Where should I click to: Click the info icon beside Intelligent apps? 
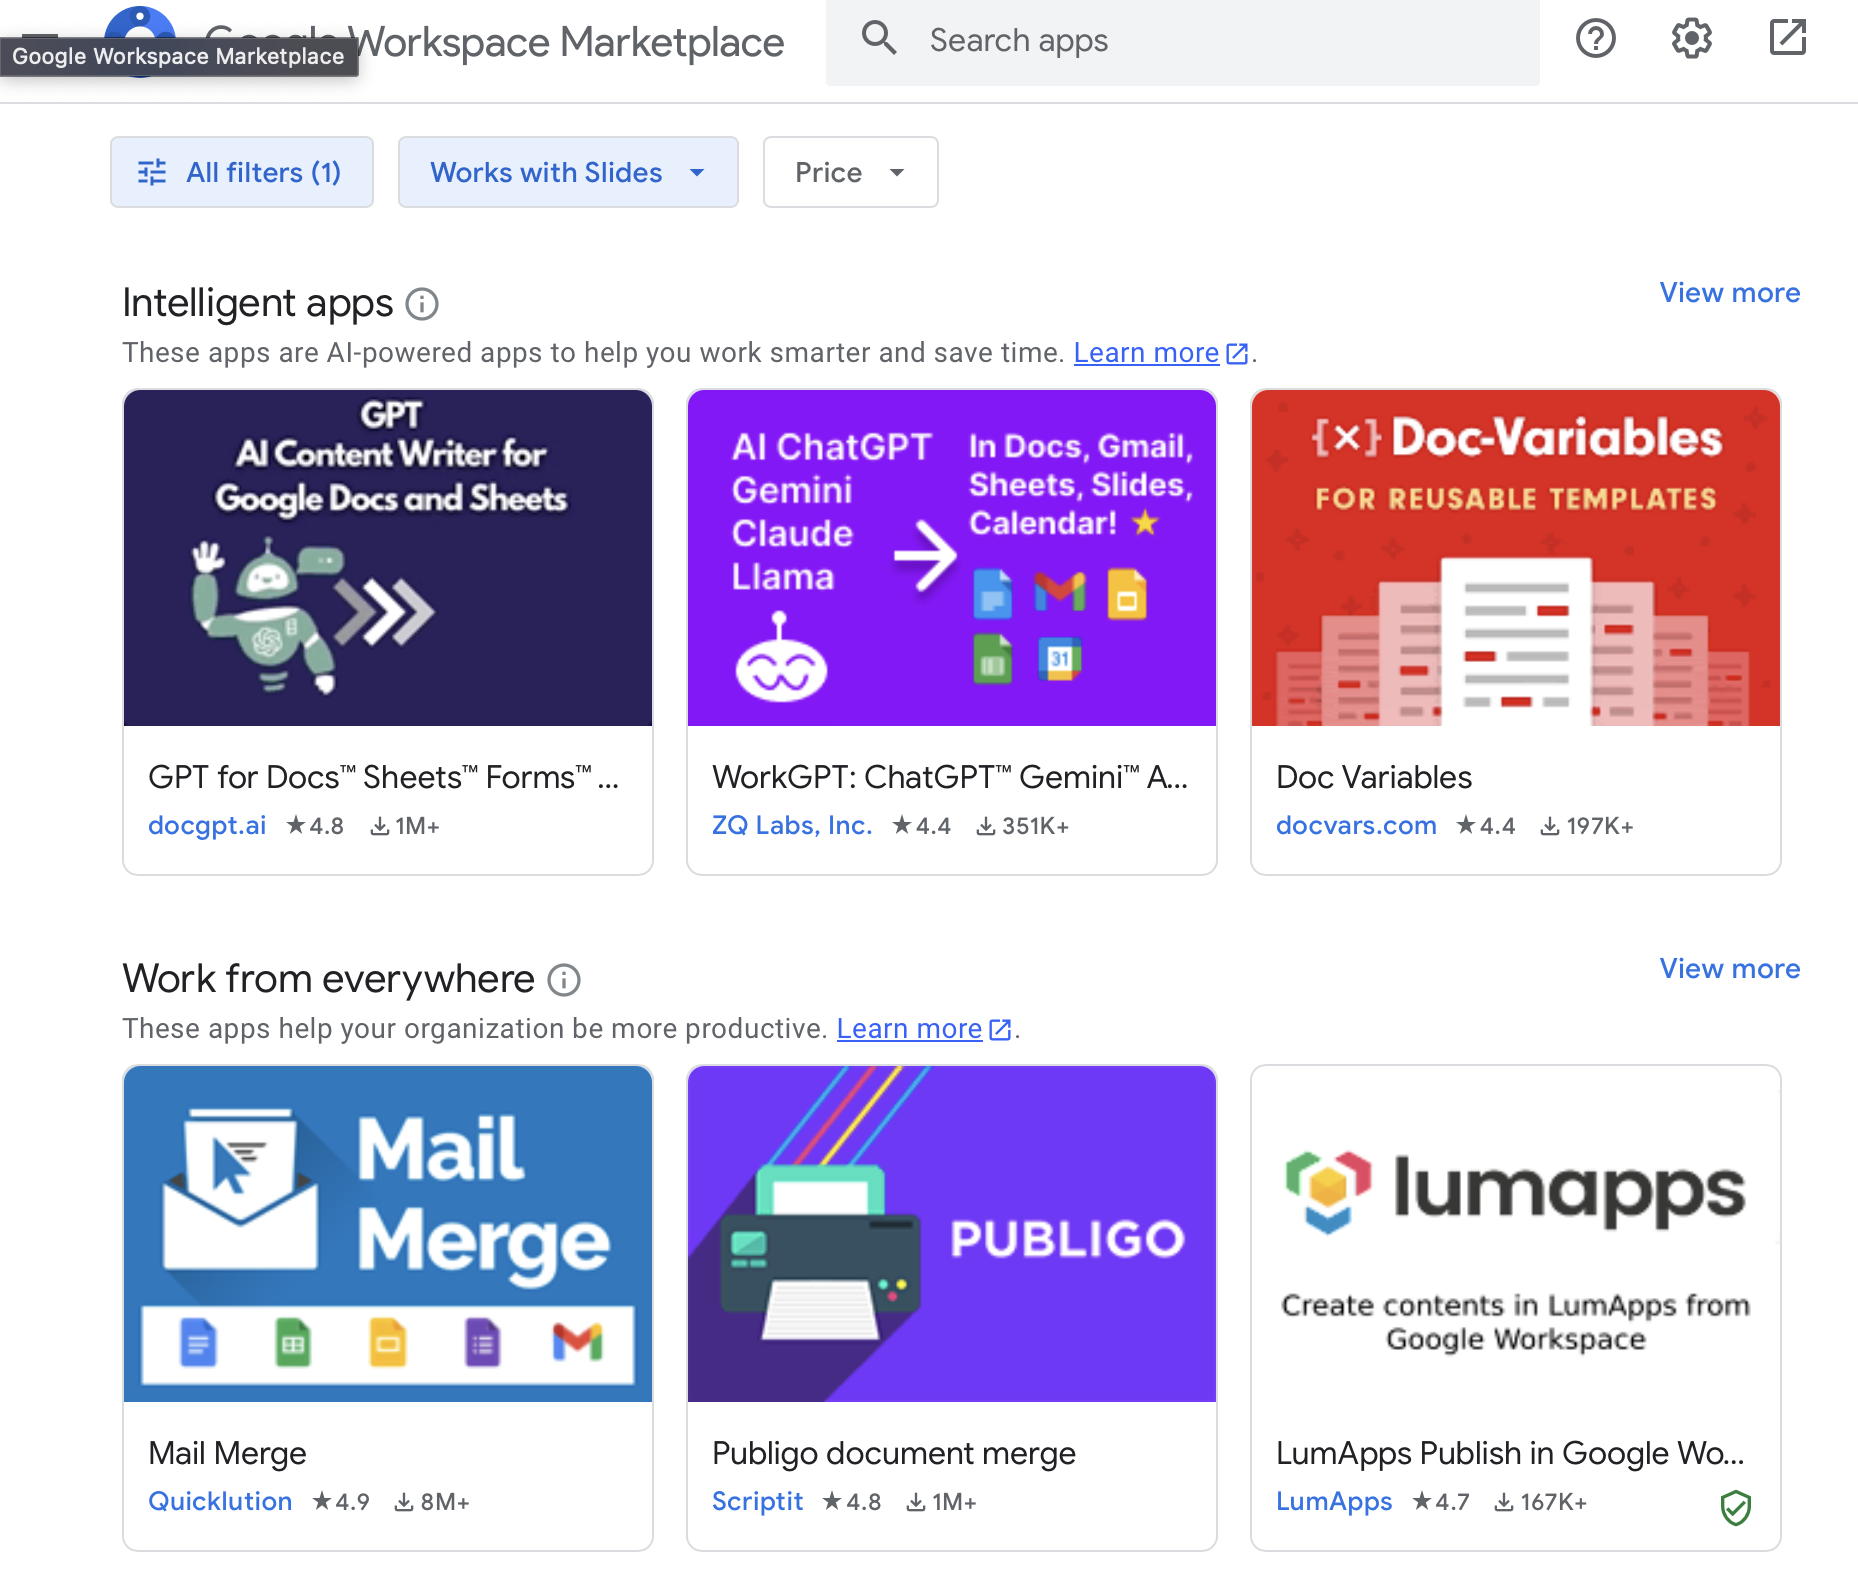(x=422, y=304)
